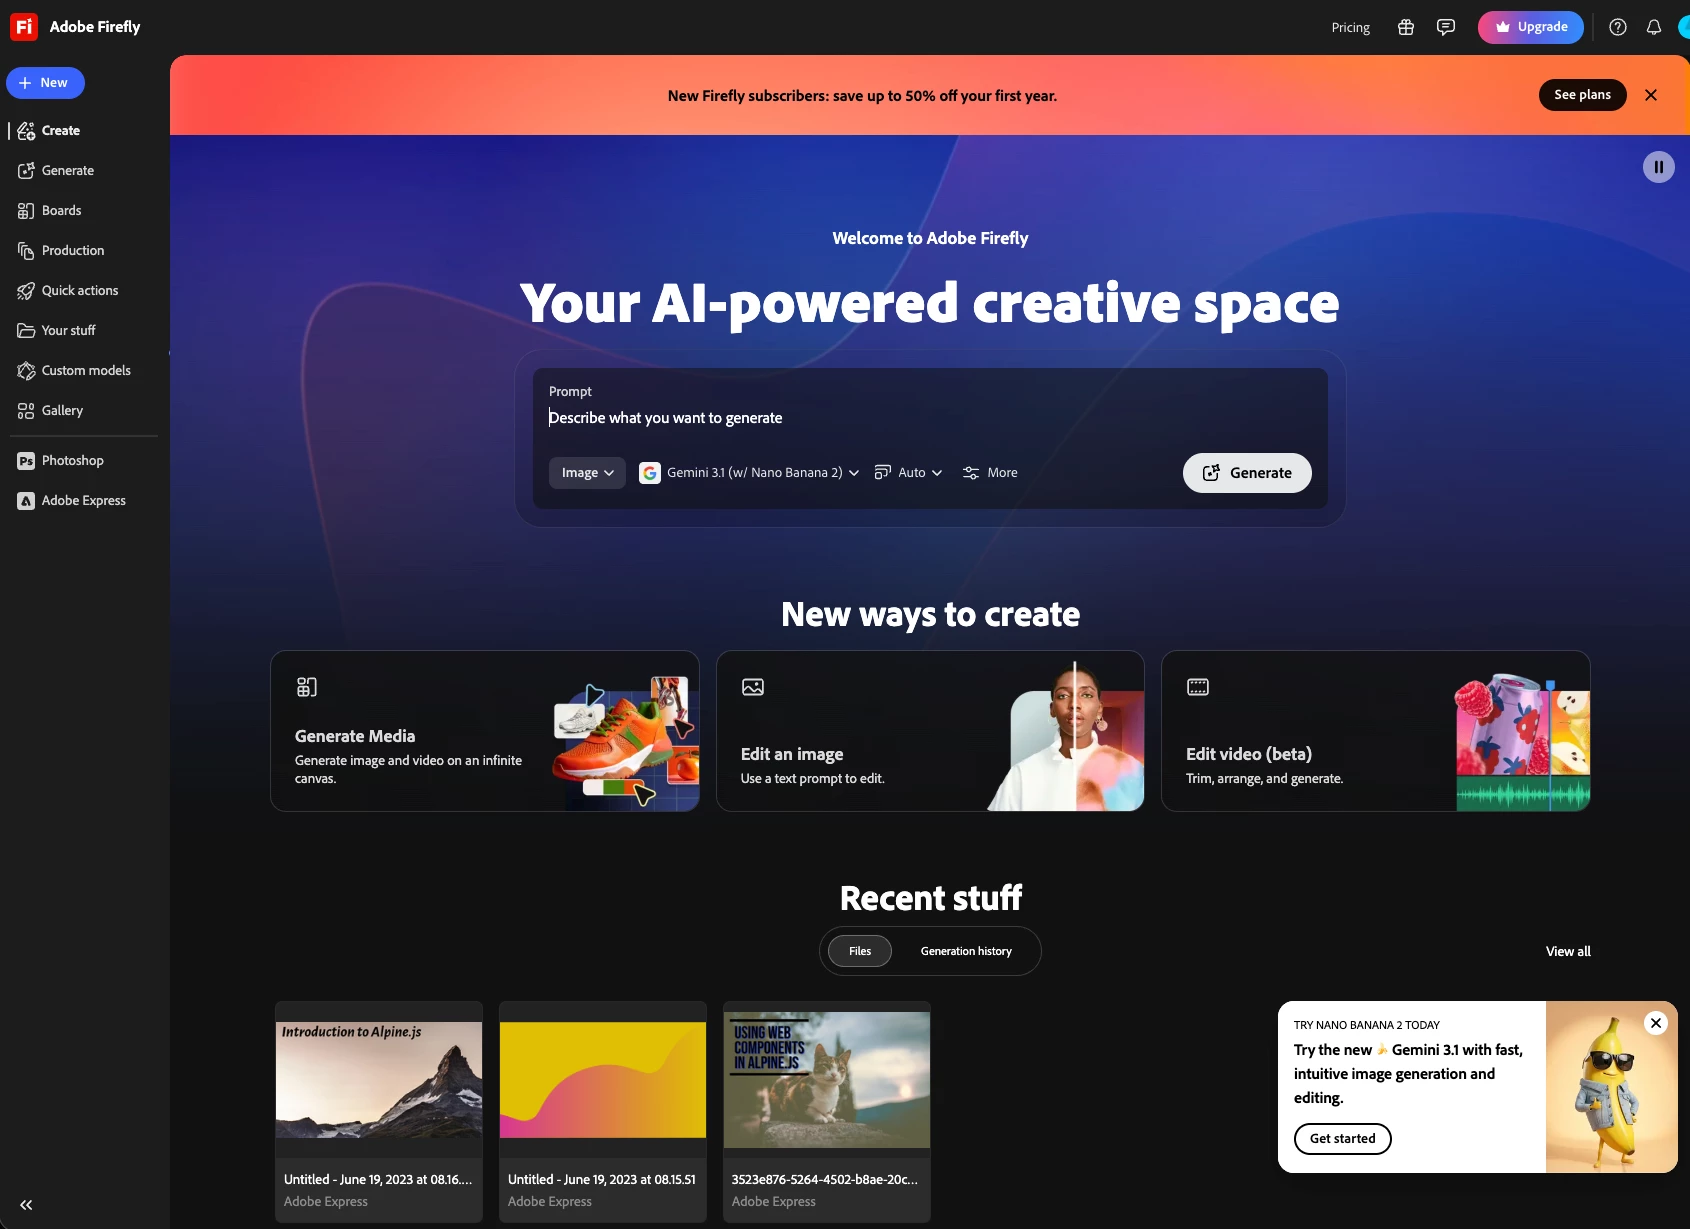Launch Adobe Express from the sidebar
Image resolution: width=1690 pixels, height=1229 pixels.
(x=85, y=501)
